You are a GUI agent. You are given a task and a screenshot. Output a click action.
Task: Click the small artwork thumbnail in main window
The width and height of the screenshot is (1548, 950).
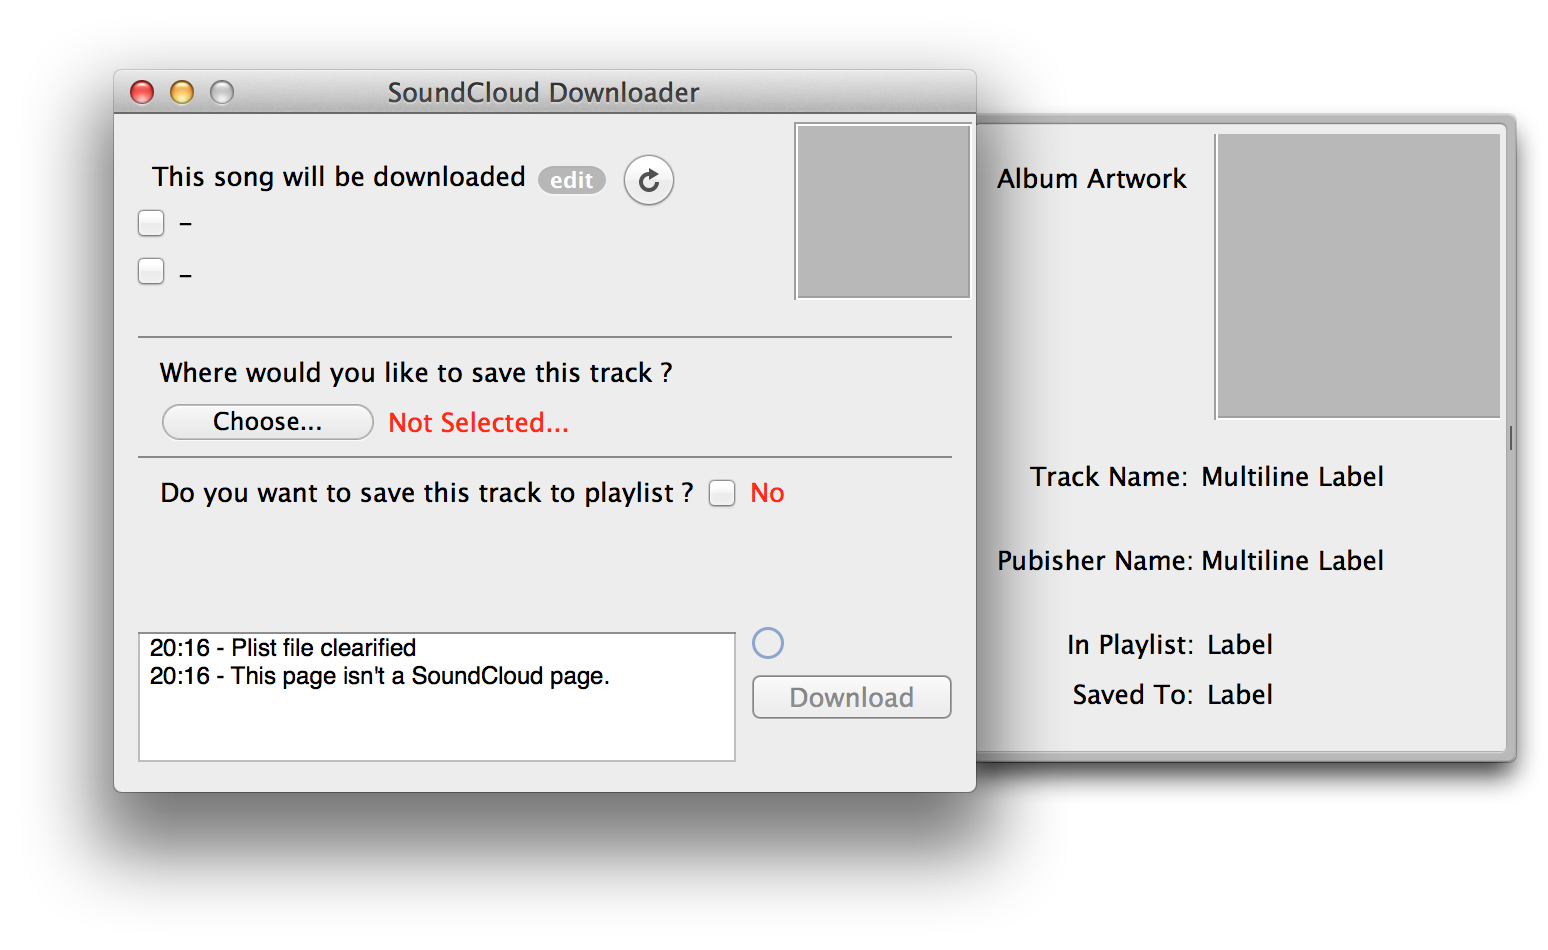(x=882, y=211)
